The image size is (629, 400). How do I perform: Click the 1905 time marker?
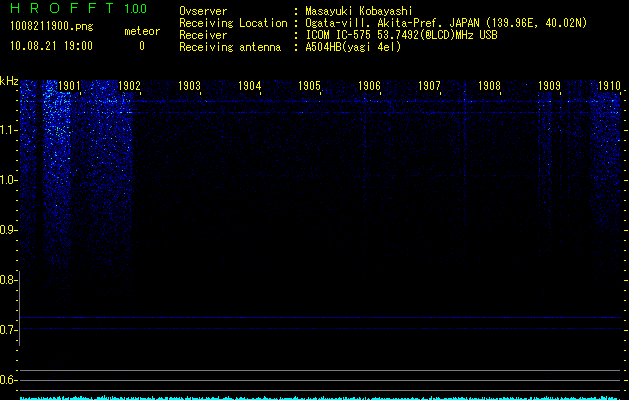click(x=309, y=85)
